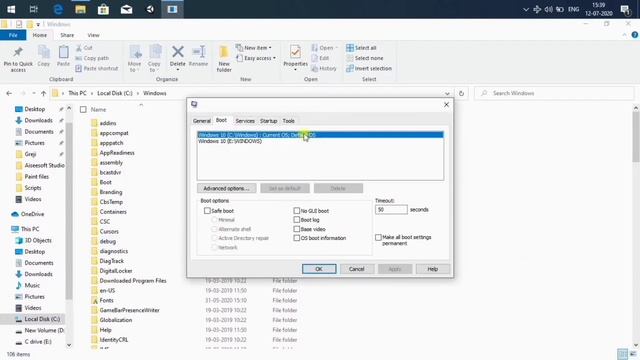Switch to the Tools tab
The width and height of the screenshot is (640, 360).
pyautogui.click(x=289, y=121)
